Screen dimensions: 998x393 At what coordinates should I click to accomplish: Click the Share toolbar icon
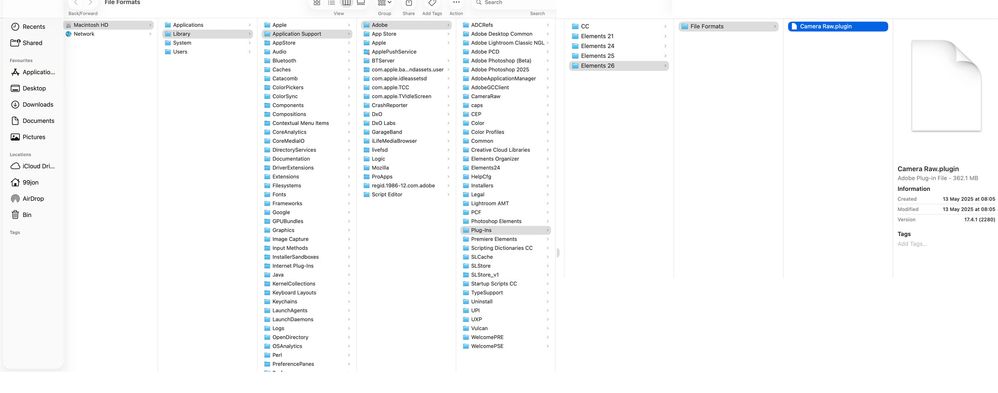(x=409, y=3)
